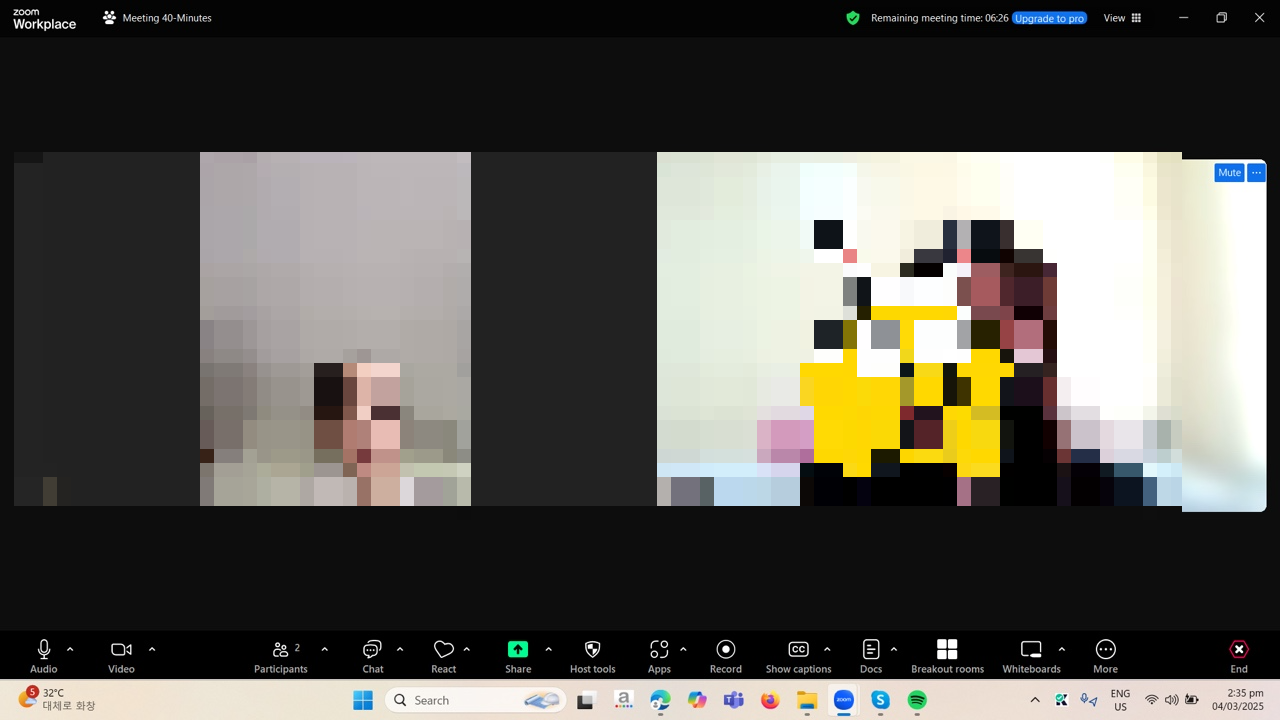
Task: Open the weather widget 32°C
Action: (58, 699)
